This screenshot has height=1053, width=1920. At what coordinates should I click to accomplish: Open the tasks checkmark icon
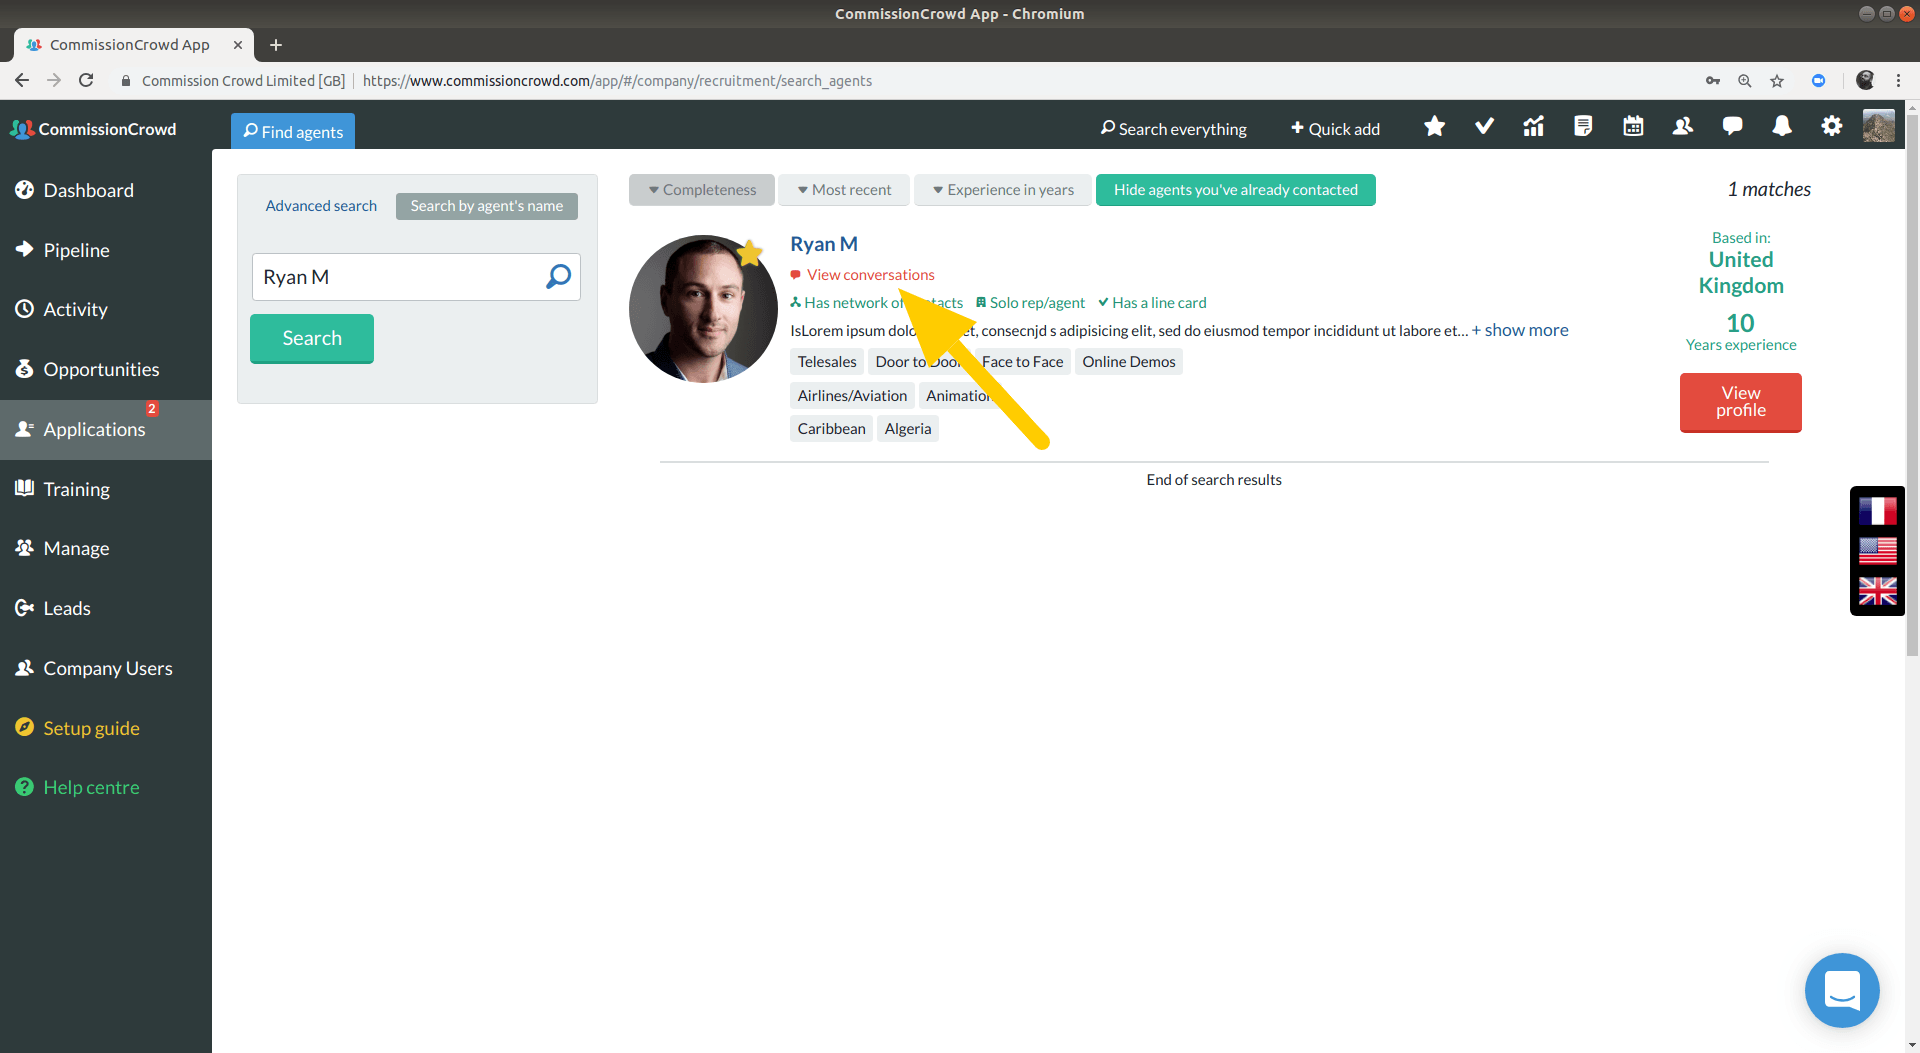[1484, 126]
